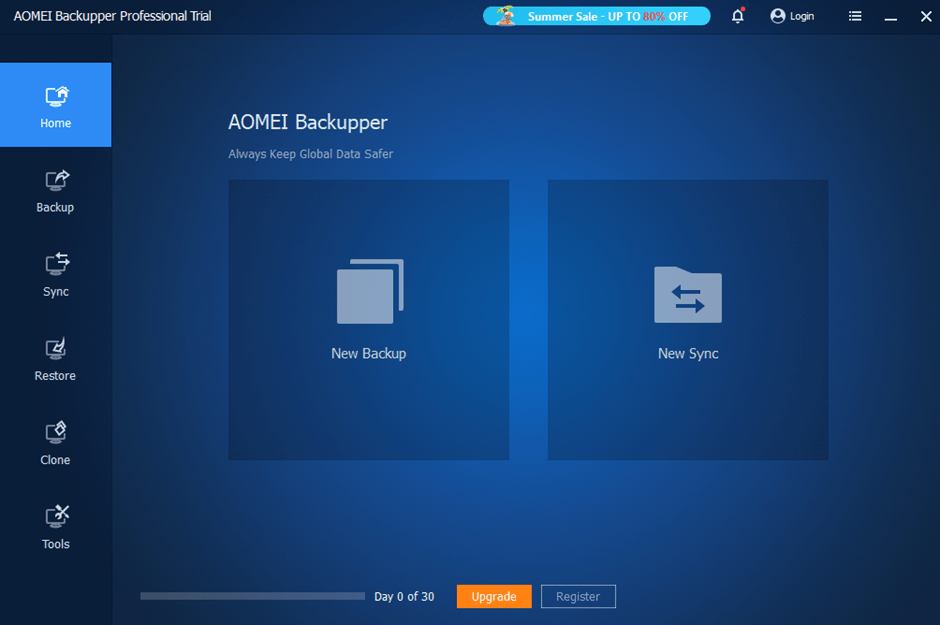Open the Summer Sale promotion banner

pyautogui.click(x=596, y=16)
